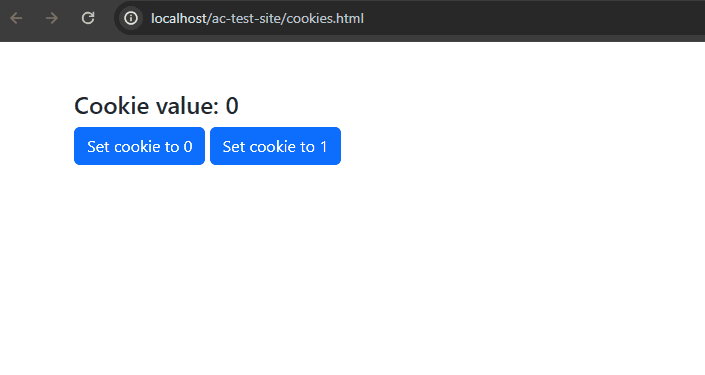View connection info via circled i icon
Viewport: 705px width, 375px height.
[131, 18]
